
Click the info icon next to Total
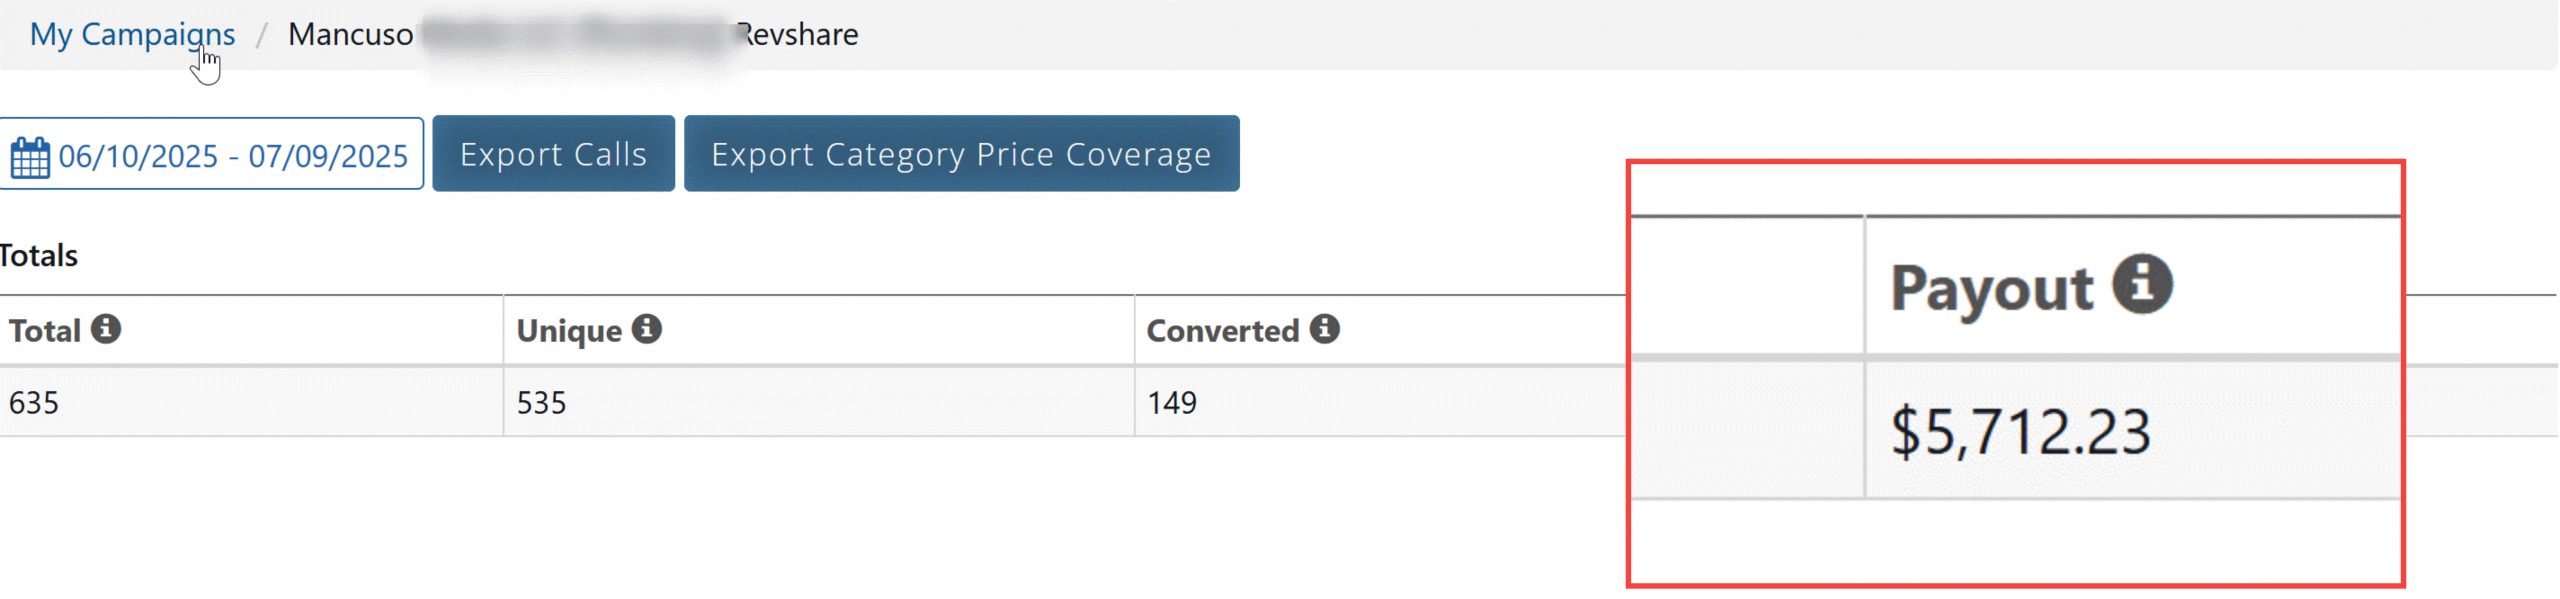(106, 329)
